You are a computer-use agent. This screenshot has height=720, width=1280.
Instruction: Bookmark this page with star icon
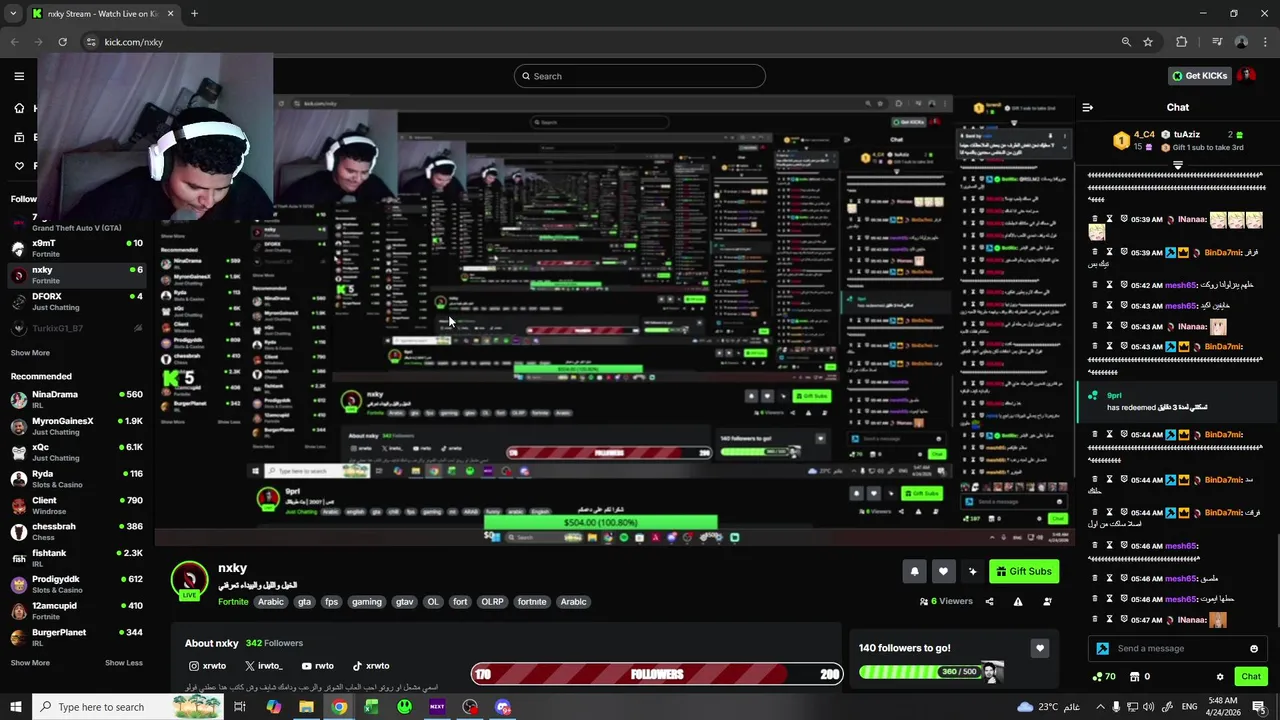click(x=1148, y=42)
